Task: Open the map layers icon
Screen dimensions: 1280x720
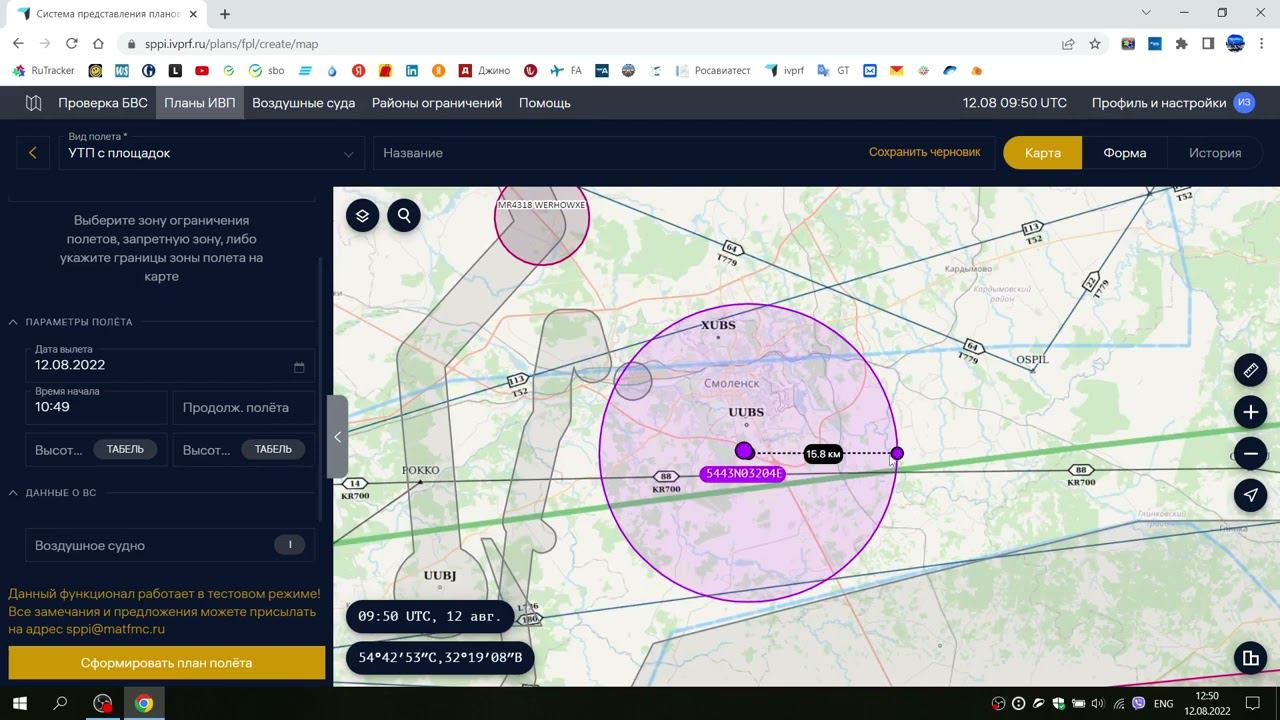Action: pos(362,215)
